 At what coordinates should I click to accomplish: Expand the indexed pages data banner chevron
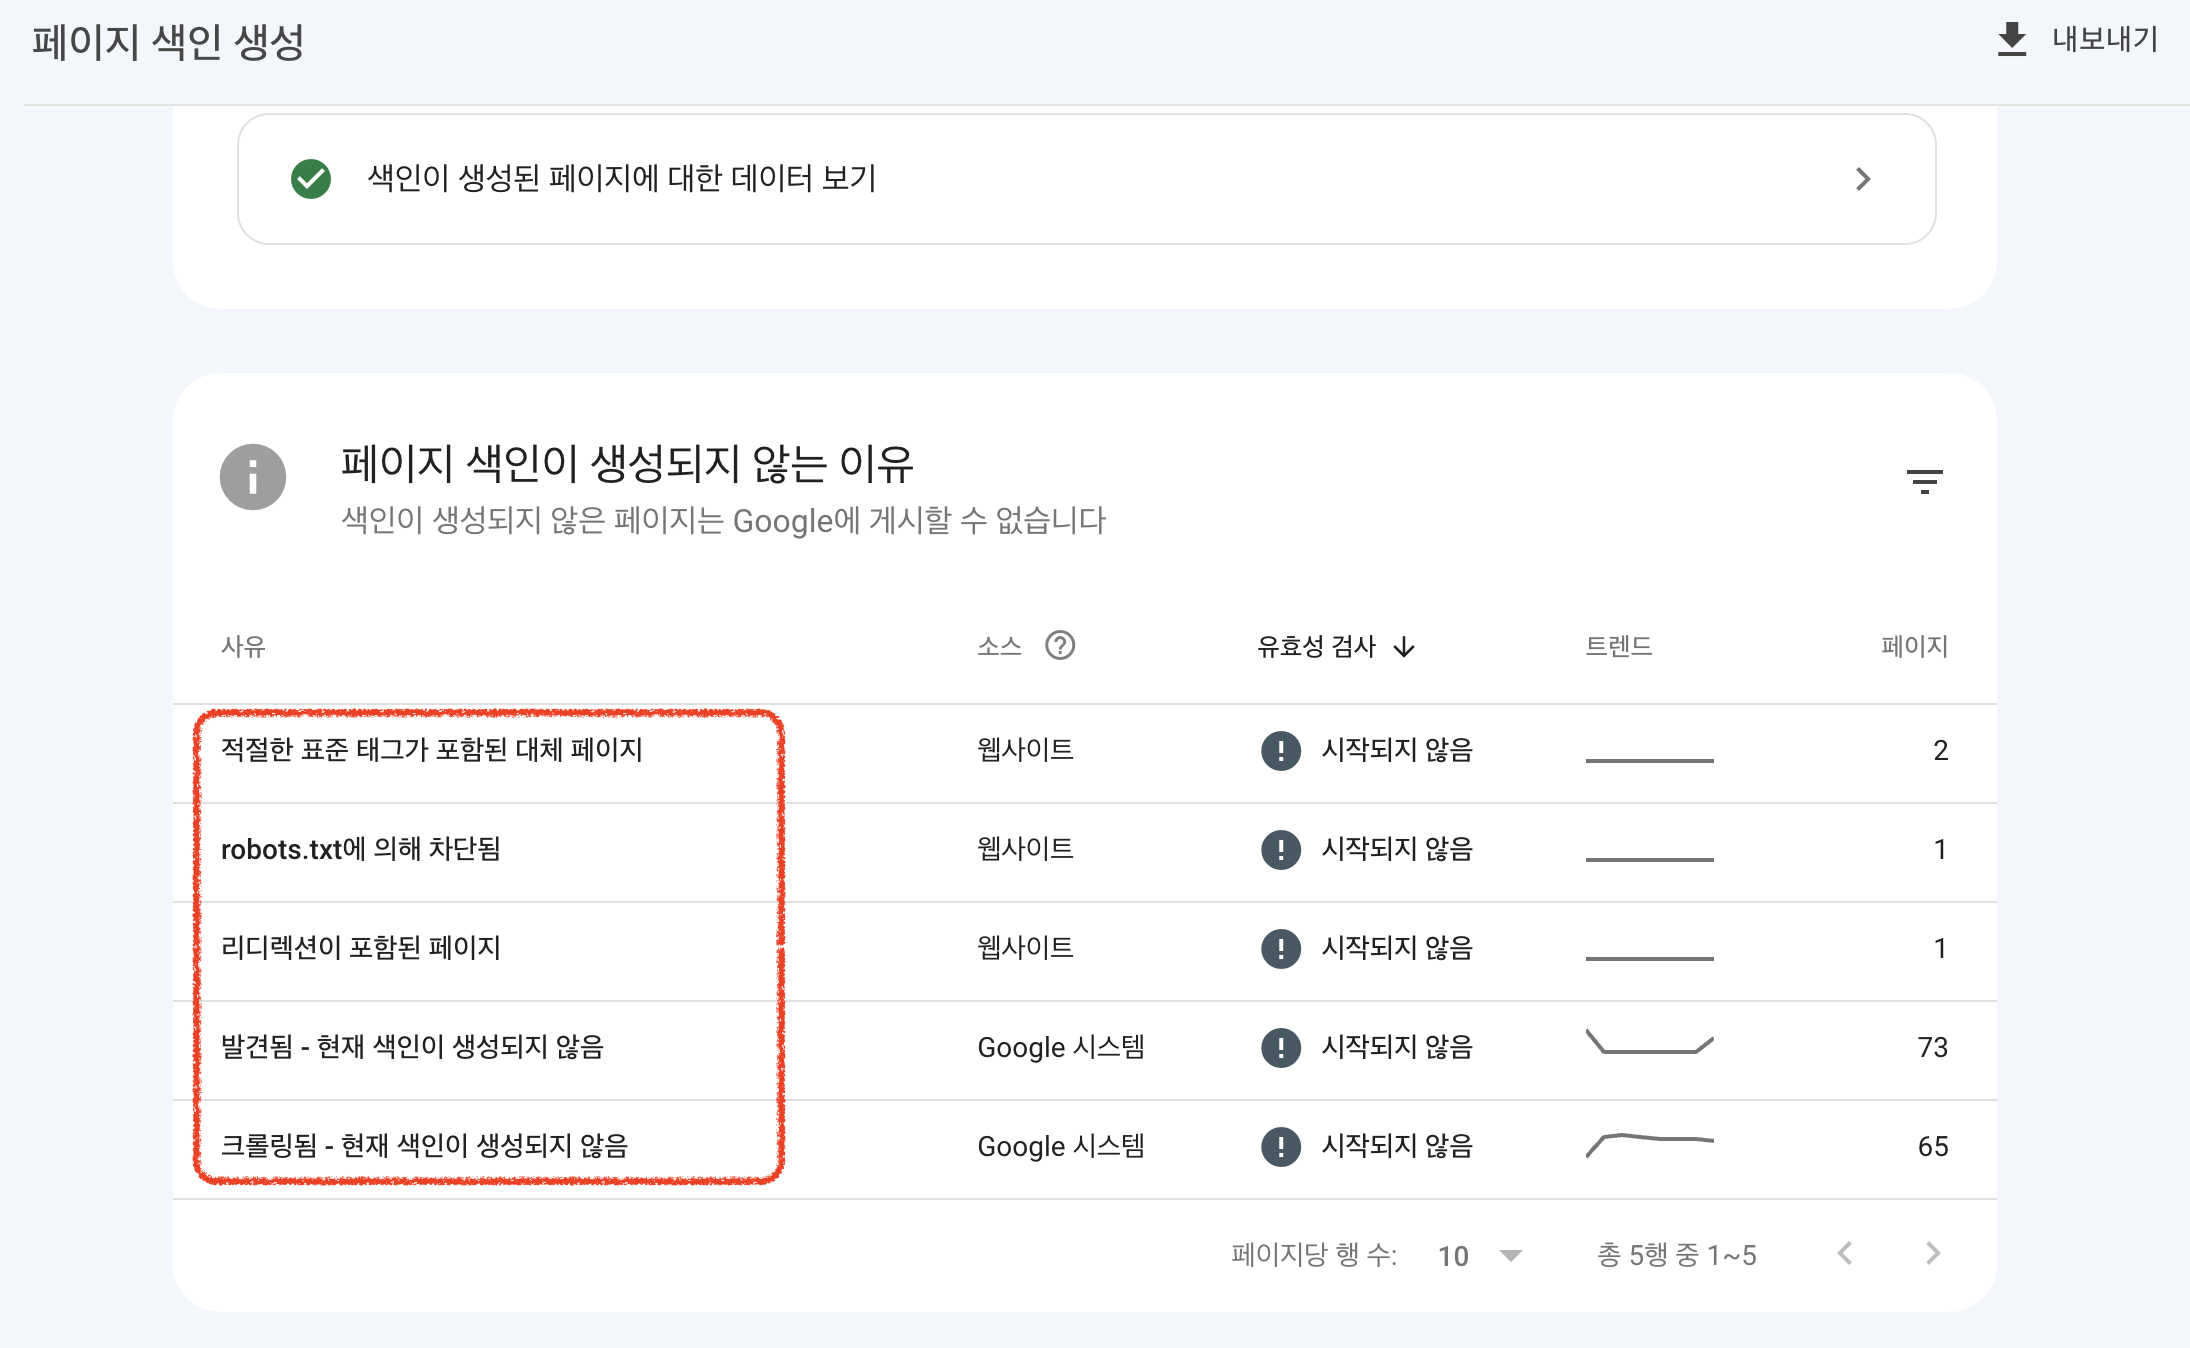pos(1862,179)
